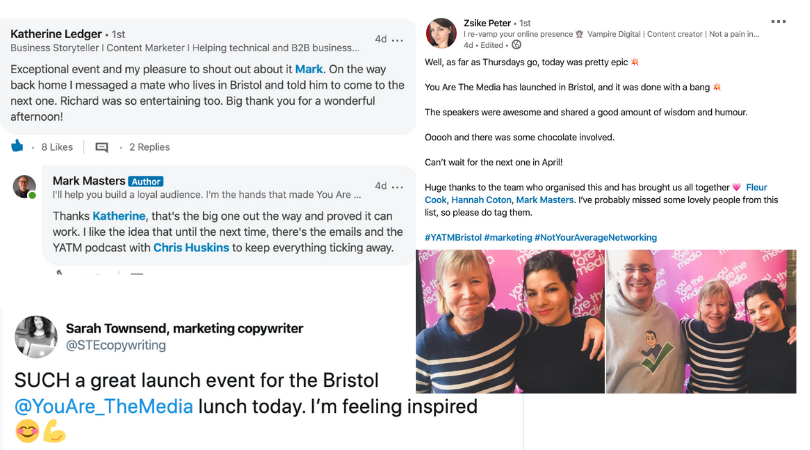The image size is (810, 450).
Task: Click the @YouAre_TheMedia Twitter handle
Action: [104, 407]
